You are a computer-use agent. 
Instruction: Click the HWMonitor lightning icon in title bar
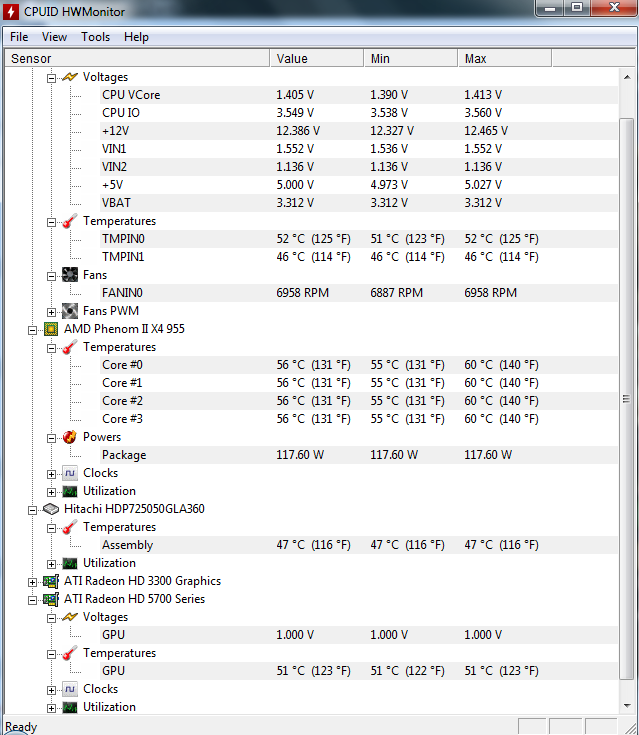click(11, 12)
